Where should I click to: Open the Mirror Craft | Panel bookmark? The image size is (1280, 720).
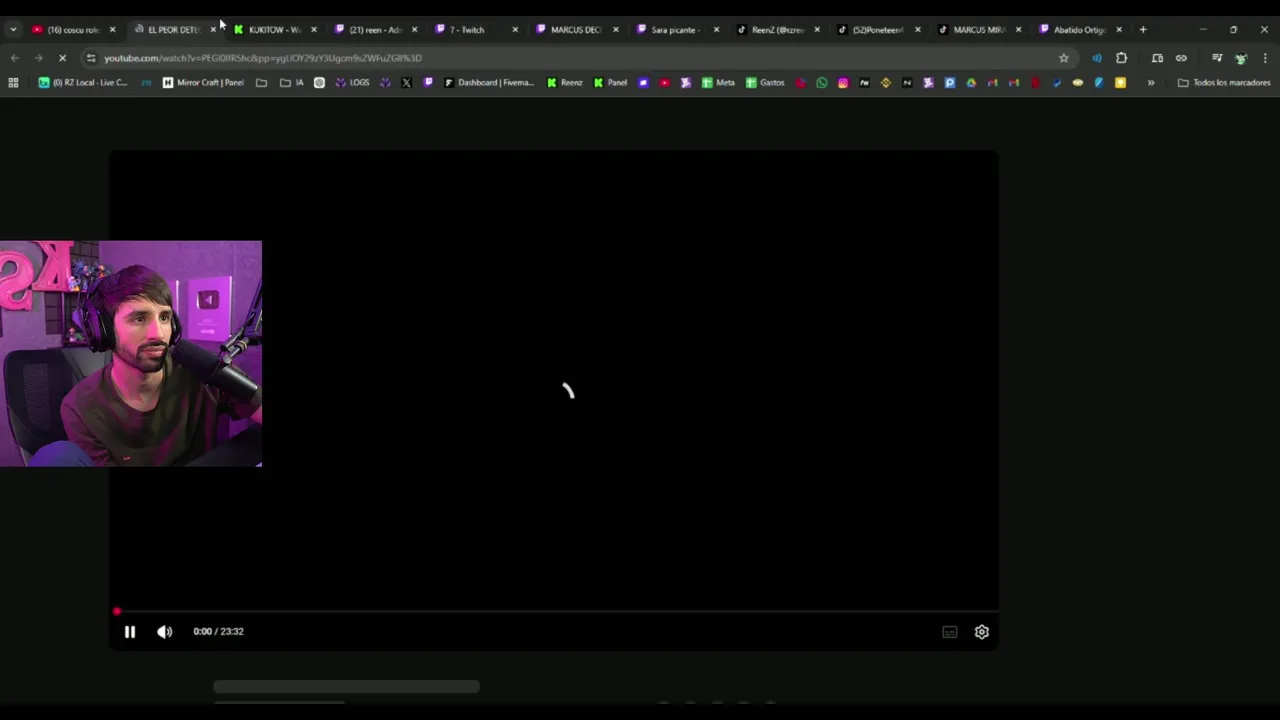(x=203, y=83)
